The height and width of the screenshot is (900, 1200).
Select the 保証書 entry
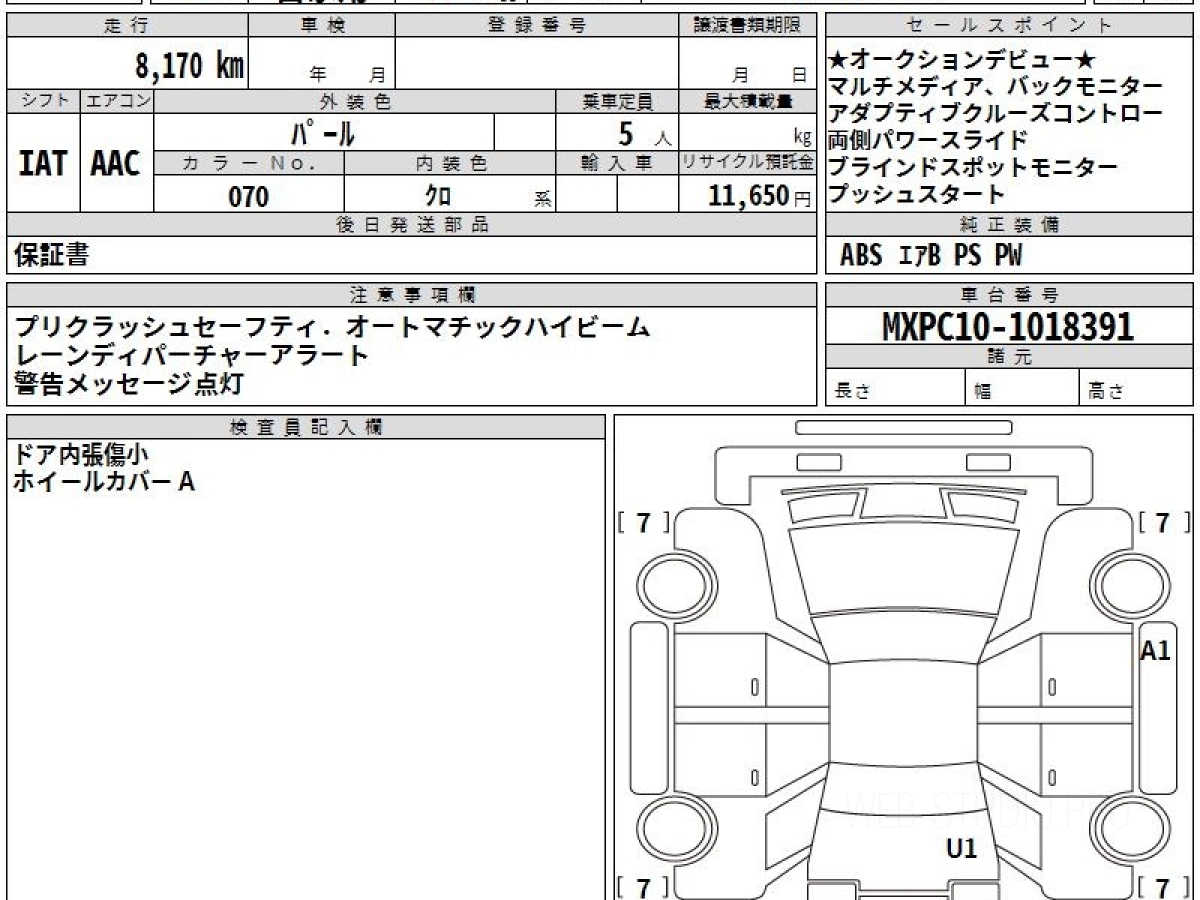51,256
